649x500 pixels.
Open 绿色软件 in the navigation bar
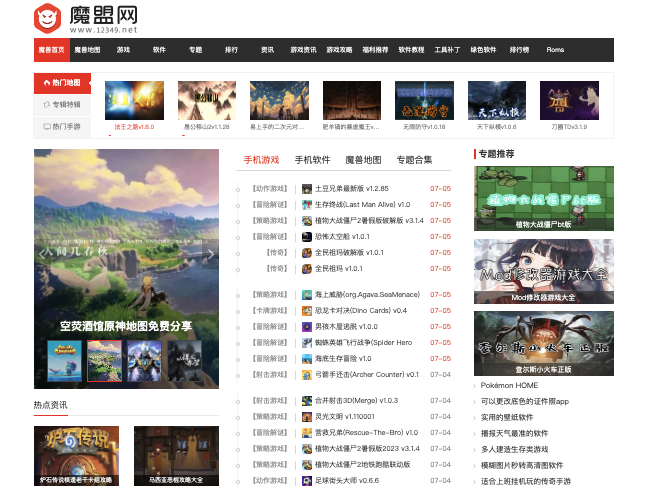tap(483, 50)
